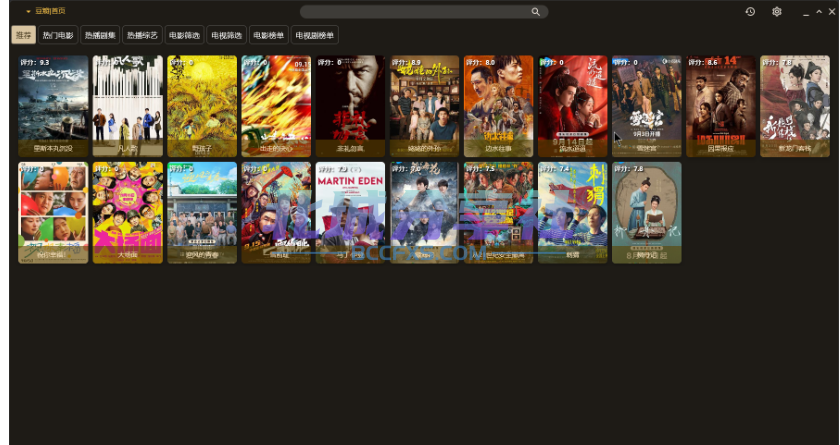
Task: Open the 边水往事 poster rated 8.0
Action: point(499,106)
